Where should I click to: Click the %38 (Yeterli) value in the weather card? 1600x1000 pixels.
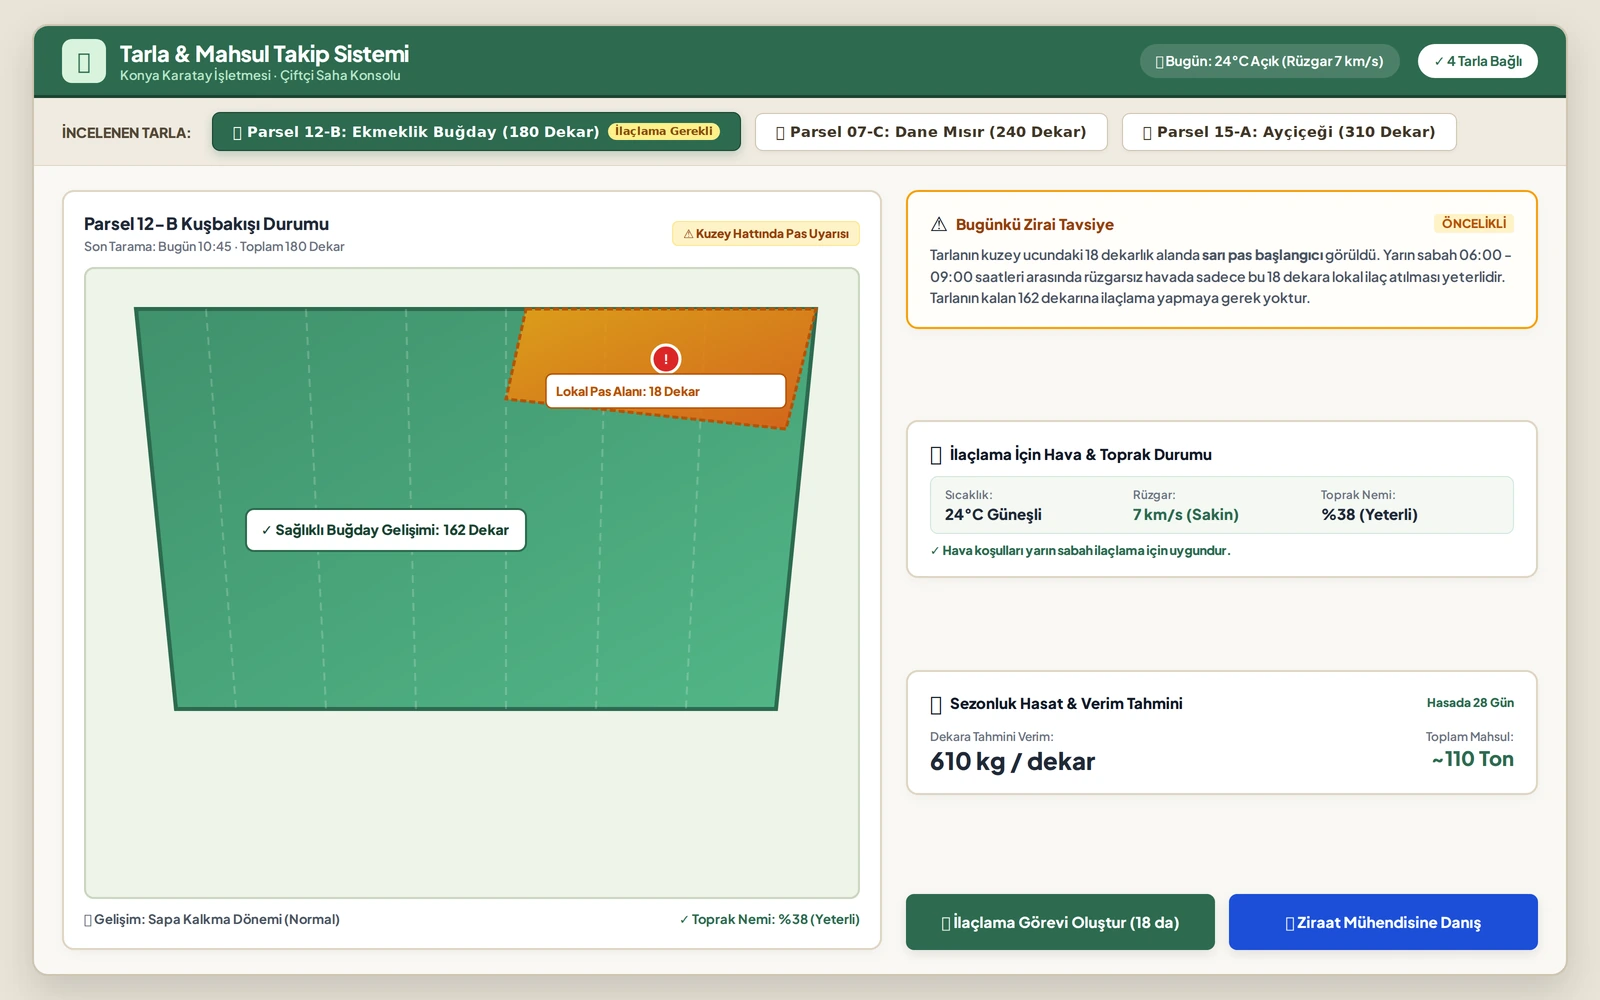1369,514
